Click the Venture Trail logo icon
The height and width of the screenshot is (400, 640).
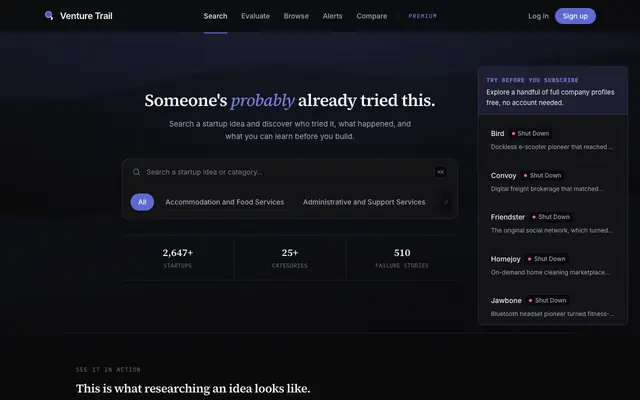click(x=49, y=16)
